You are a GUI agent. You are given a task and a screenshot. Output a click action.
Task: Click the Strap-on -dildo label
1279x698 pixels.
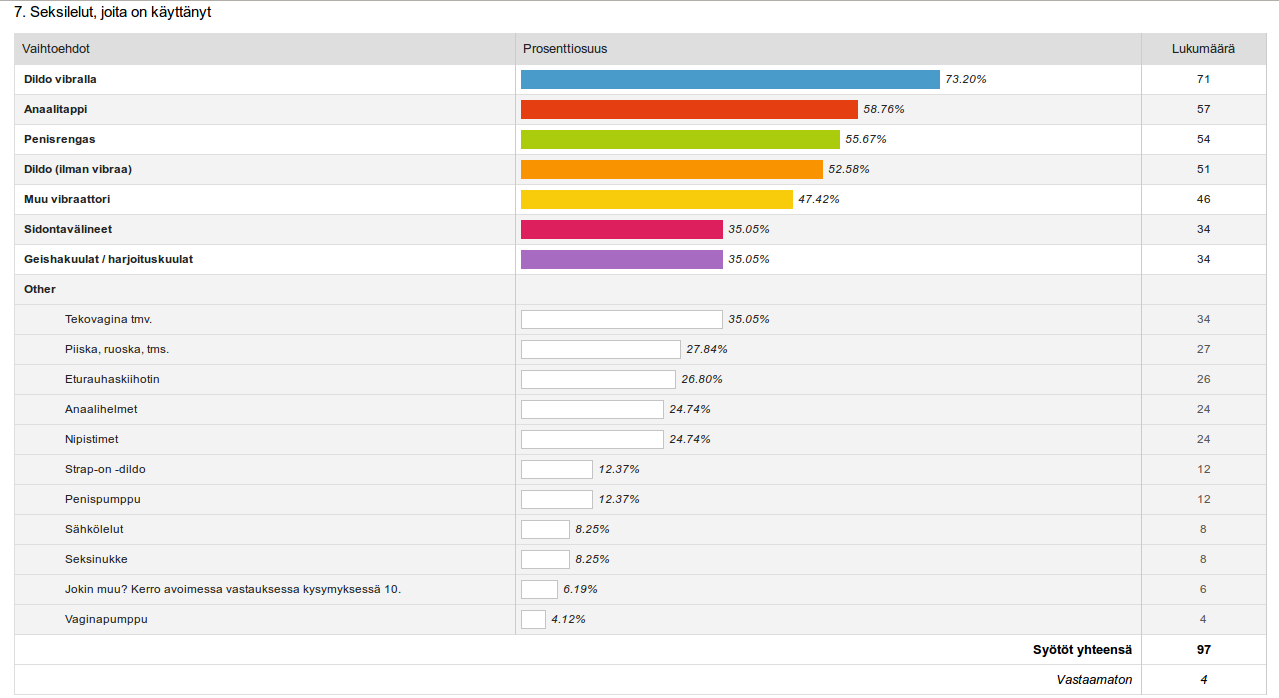point(105,469)
